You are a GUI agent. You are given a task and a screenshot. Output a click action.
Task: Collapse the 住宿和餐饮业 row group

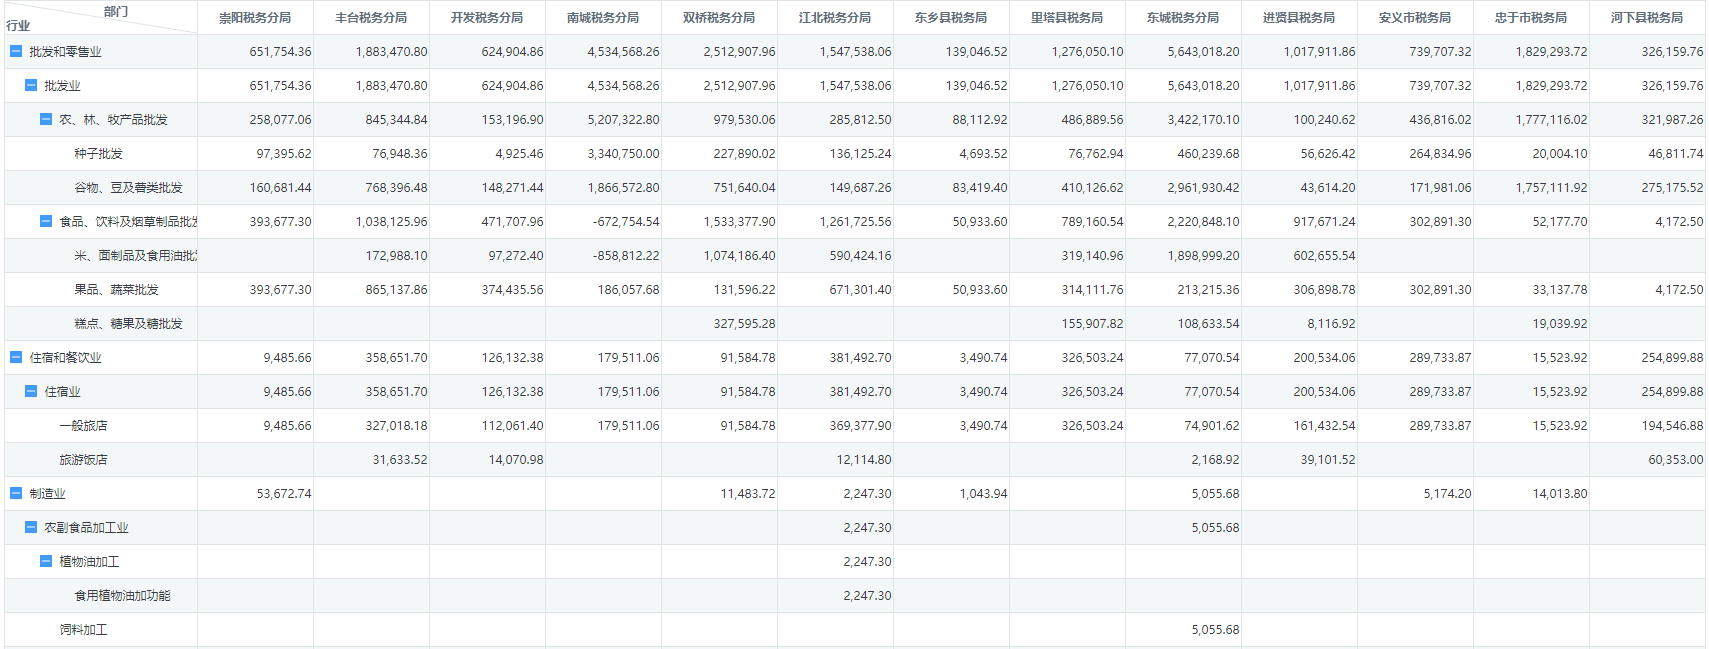[16, 357]
